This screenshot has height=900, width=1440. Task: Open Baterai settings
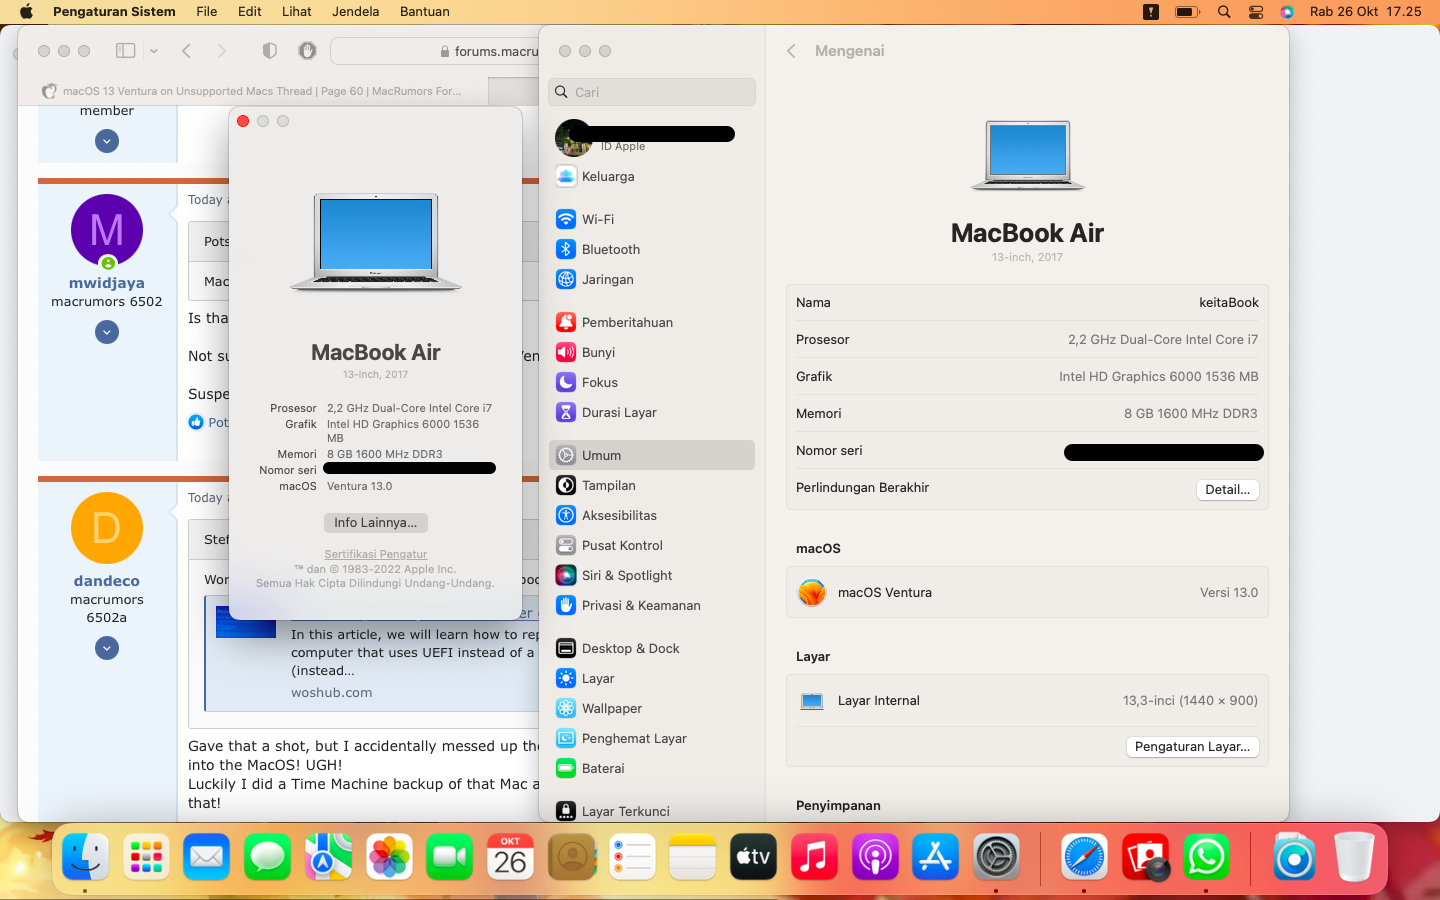click(651, 768)
